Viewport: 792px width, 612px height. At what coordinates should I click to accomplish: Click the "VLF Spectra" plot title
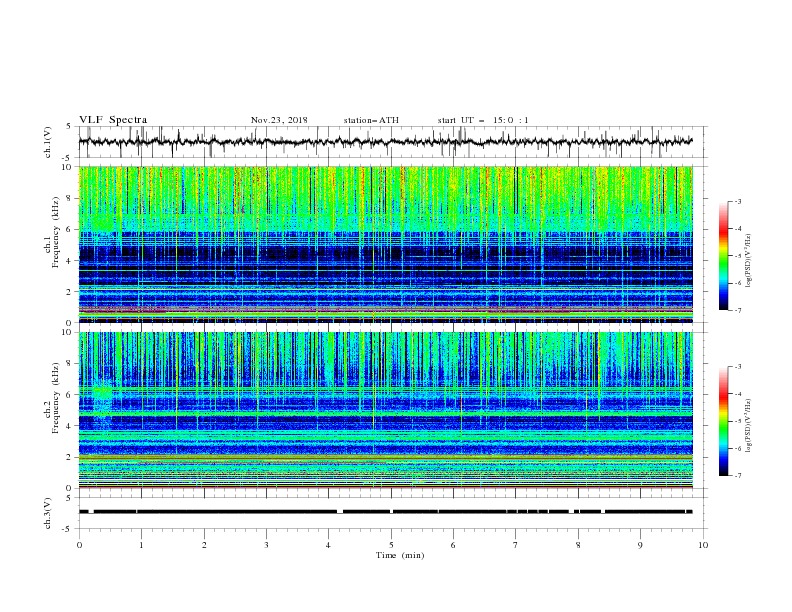pyautogui.click(x=113, y=120)
